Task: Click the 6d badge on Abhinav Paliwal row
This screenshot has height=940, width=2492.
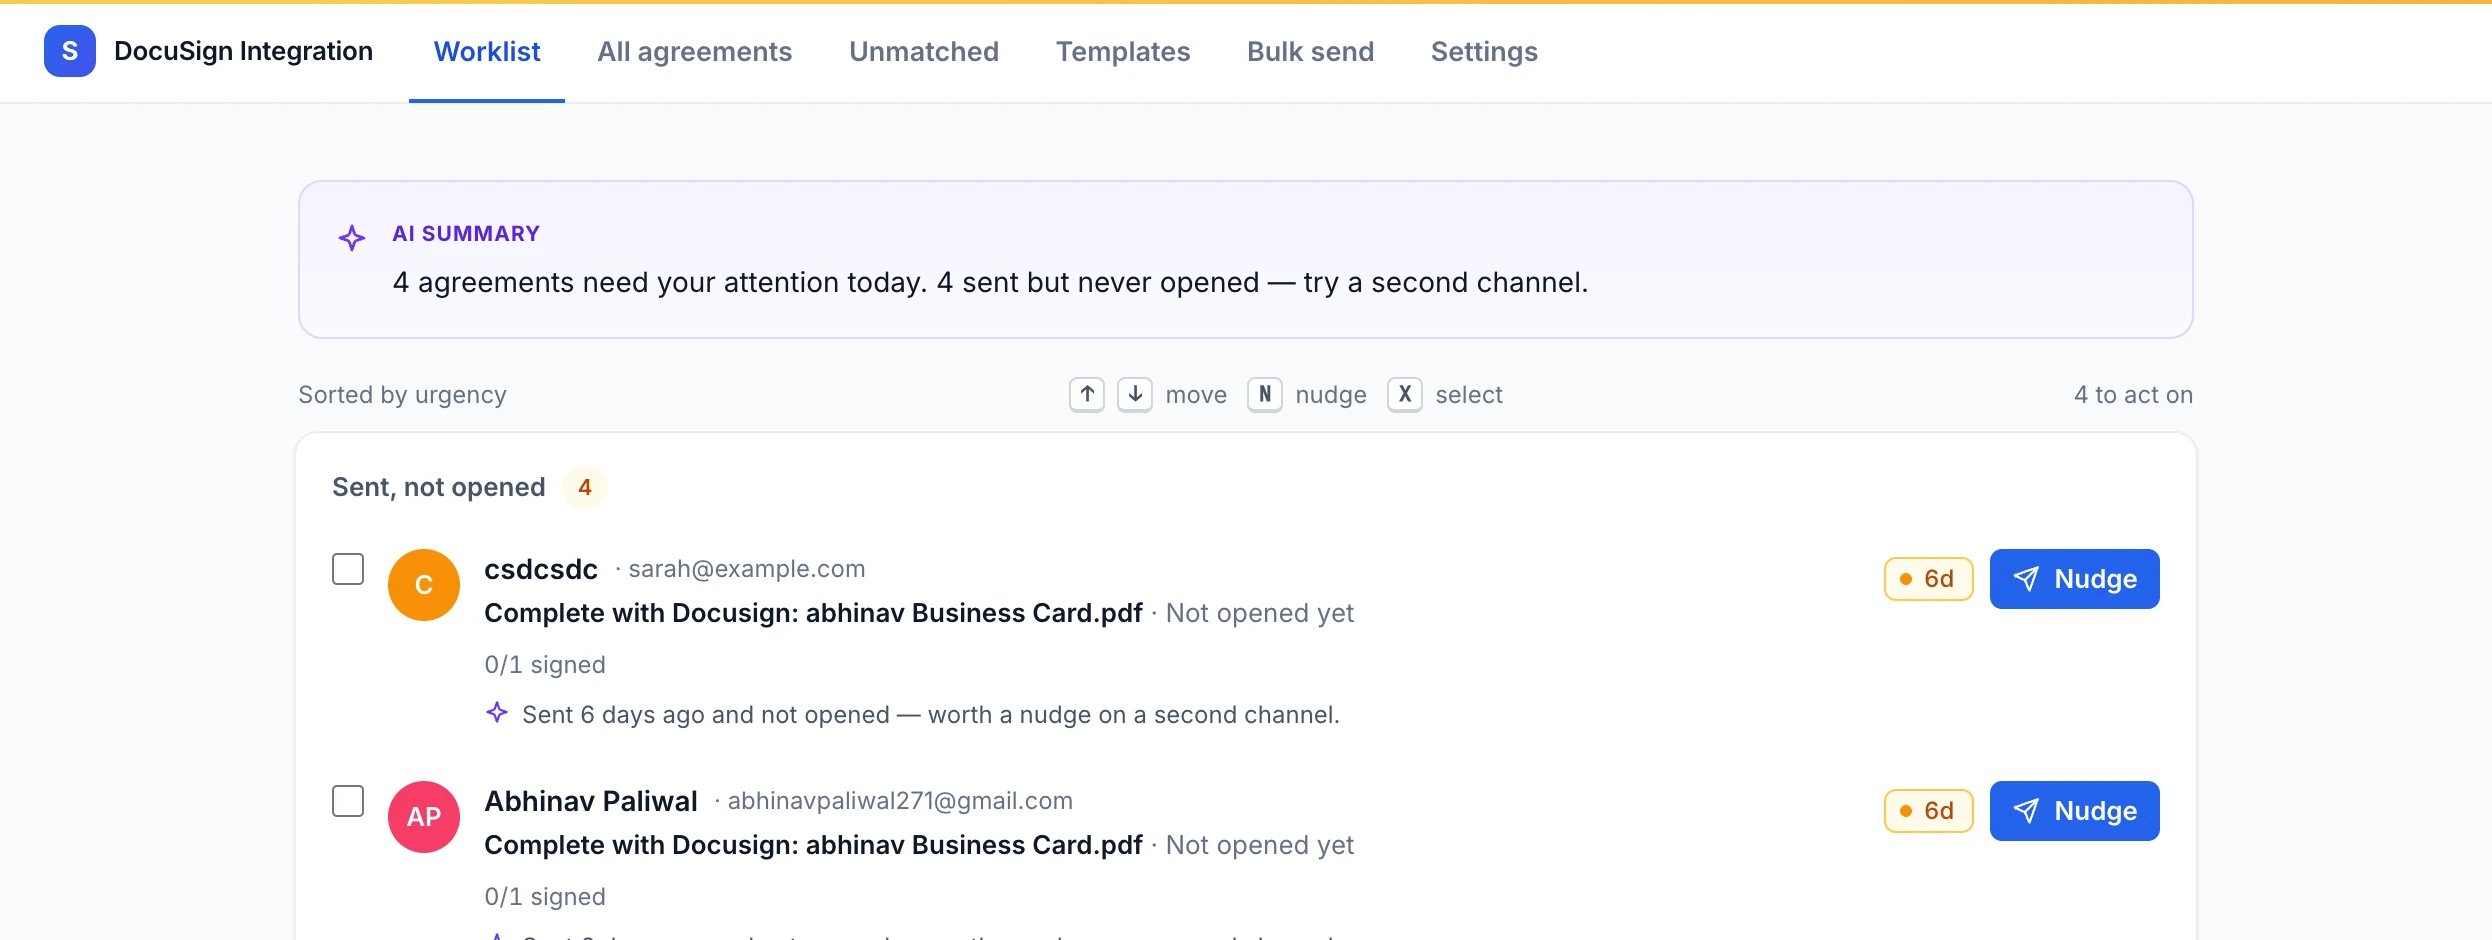Action: click(1929, 811)
